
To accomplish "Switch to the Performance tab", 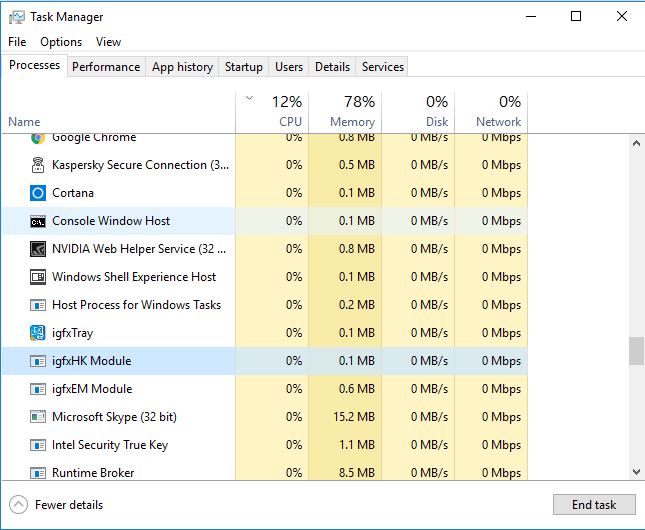I will [x=106, y=67].
